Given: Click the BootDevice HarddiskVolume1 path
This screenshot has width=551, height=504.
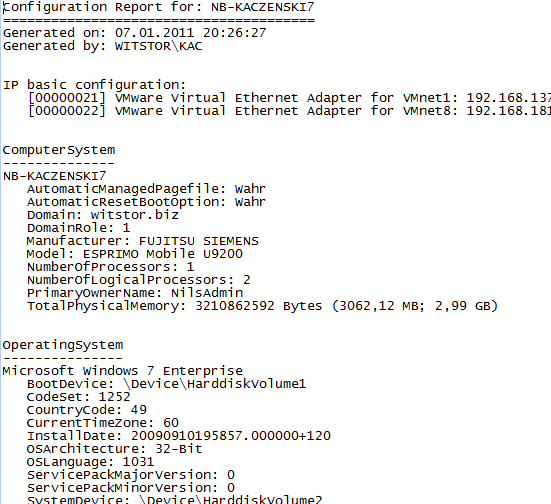Looking at the screenshot, I should (x=215, y=384).
